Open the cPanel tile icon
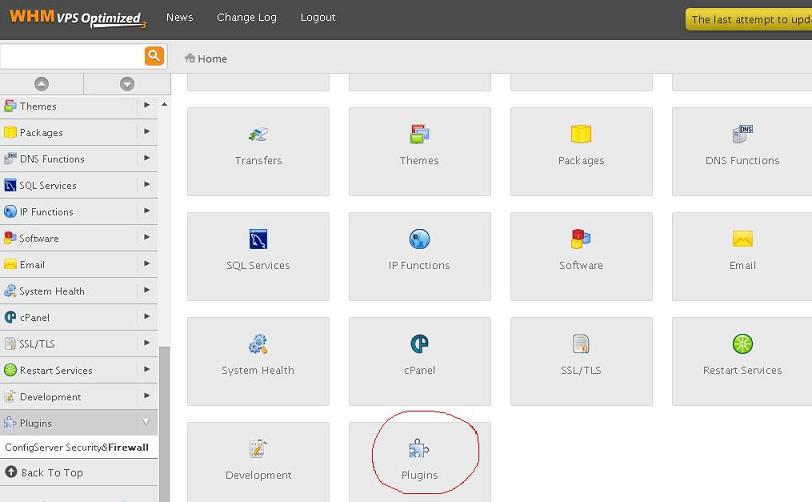Viewport: 812px width, 502px height. [419, 343]
